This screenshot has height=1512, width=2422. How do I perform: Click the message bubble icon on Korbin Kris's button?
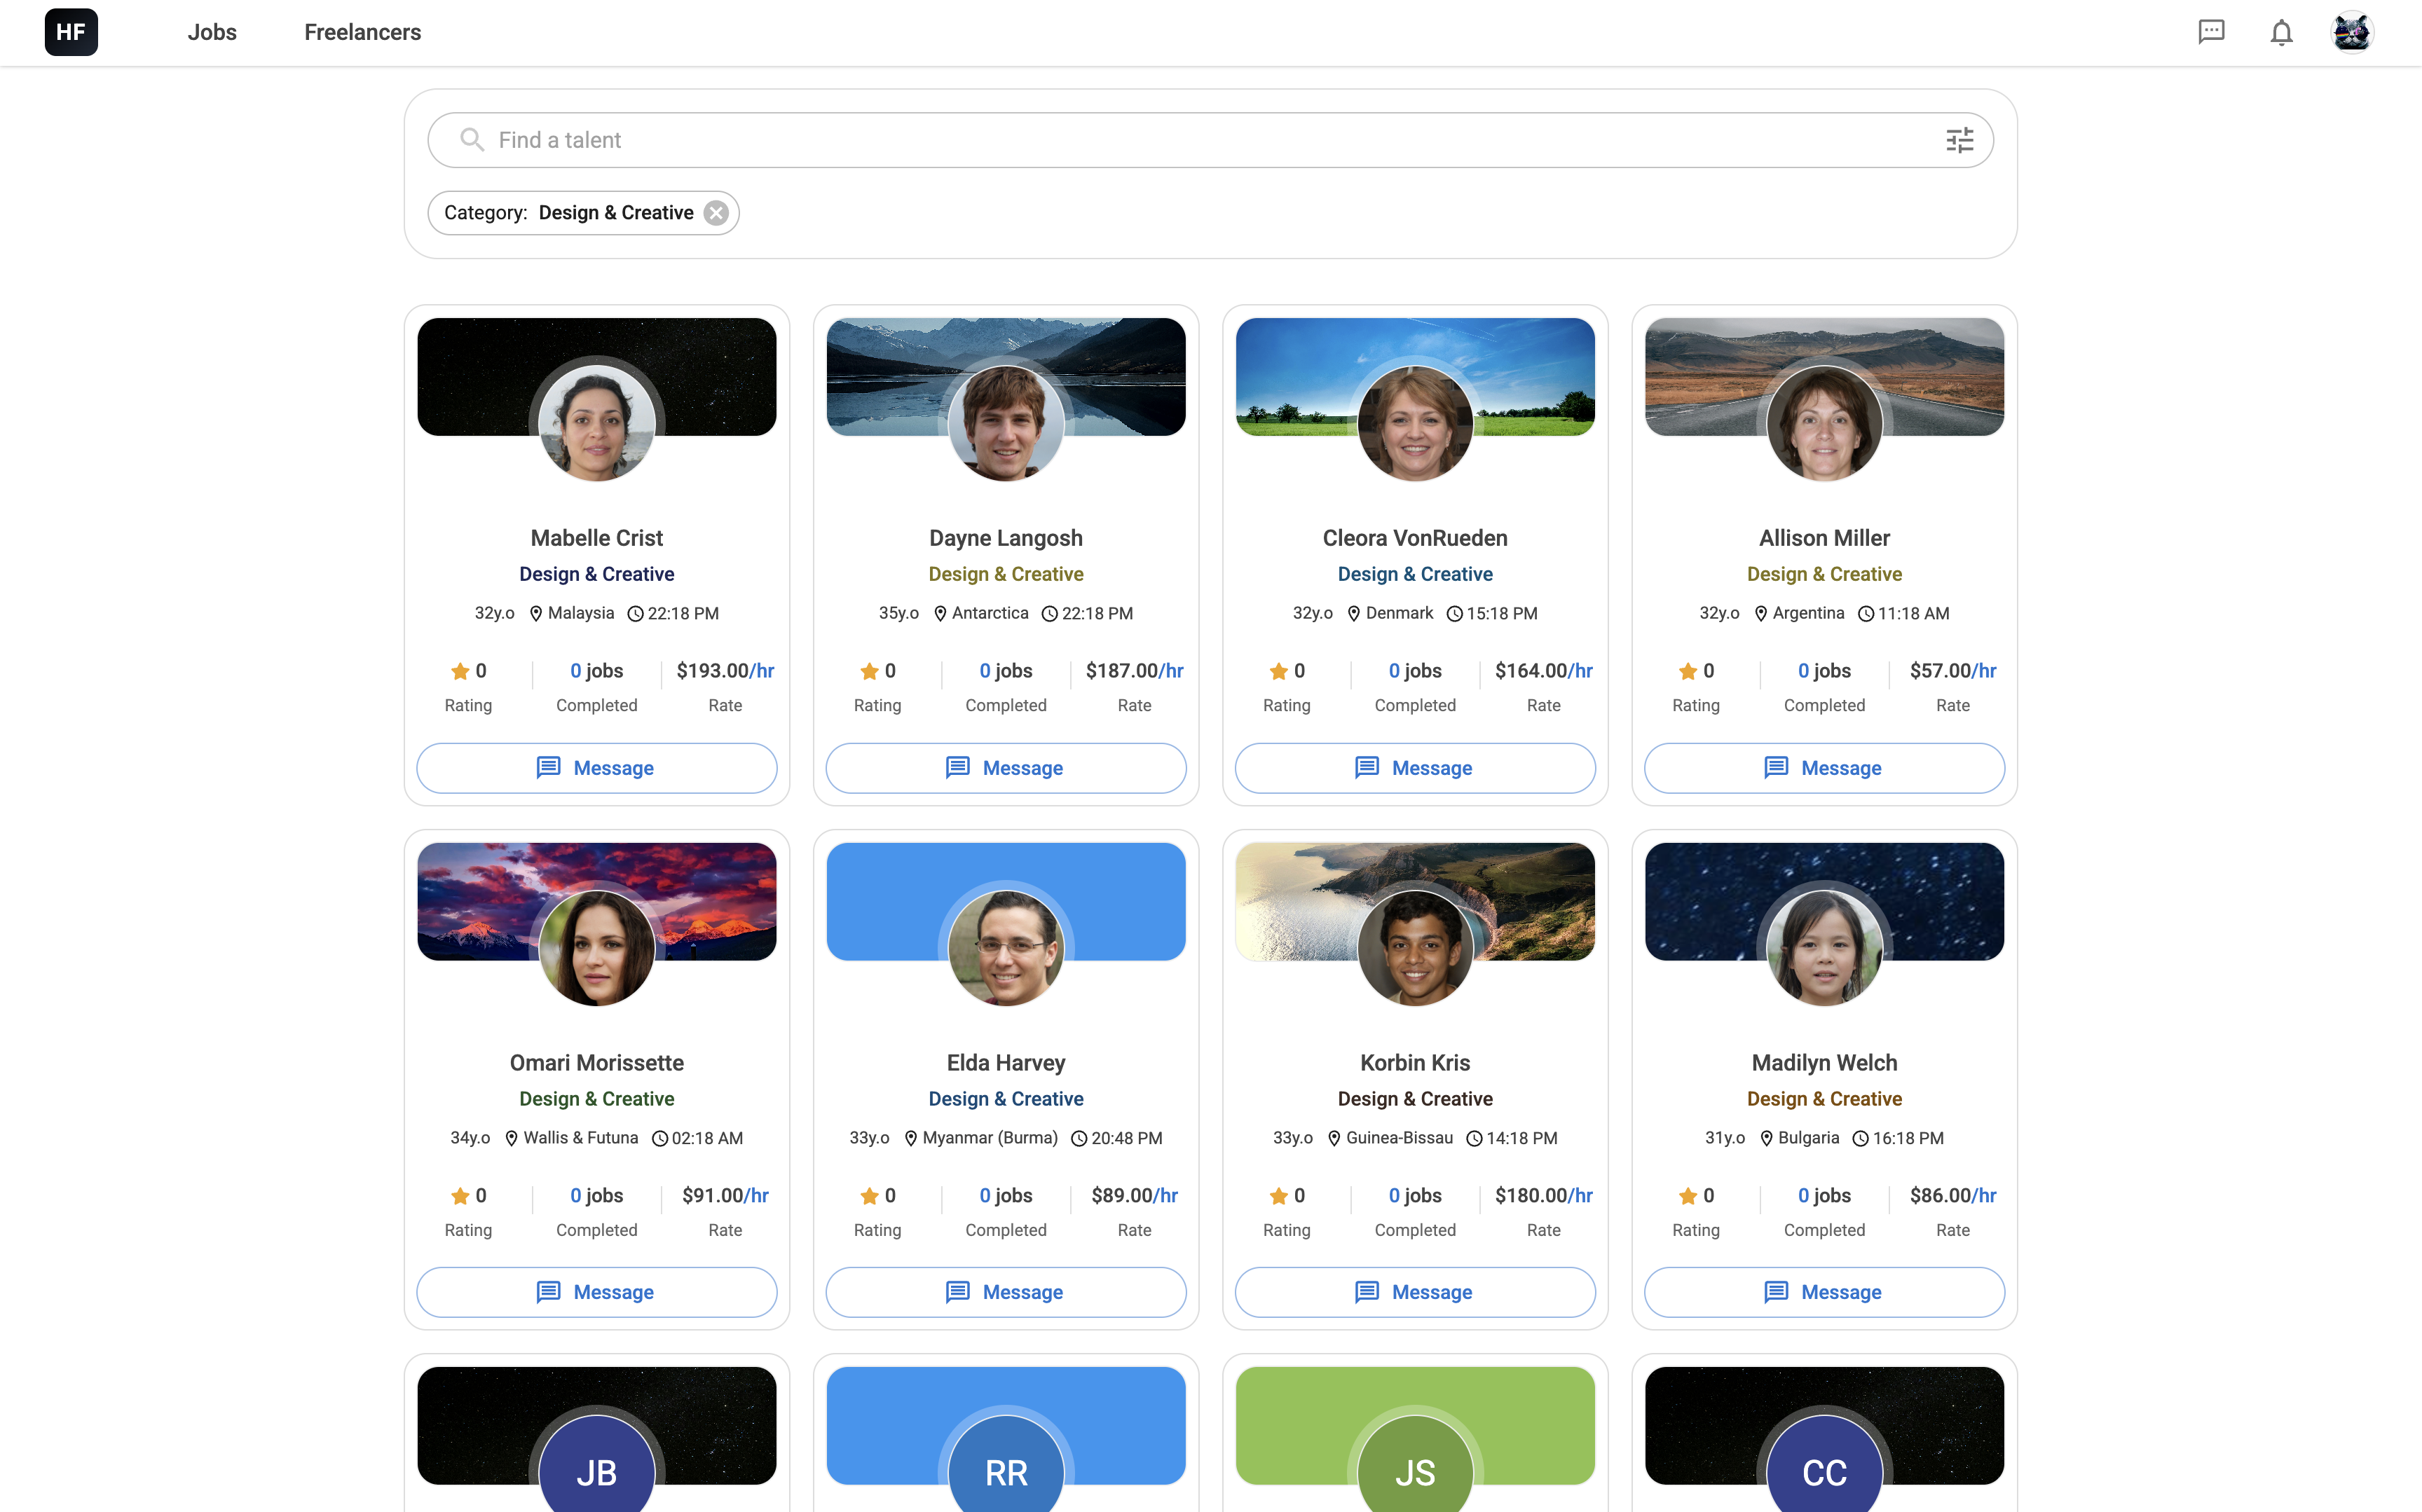[x=1367, y=1291]
